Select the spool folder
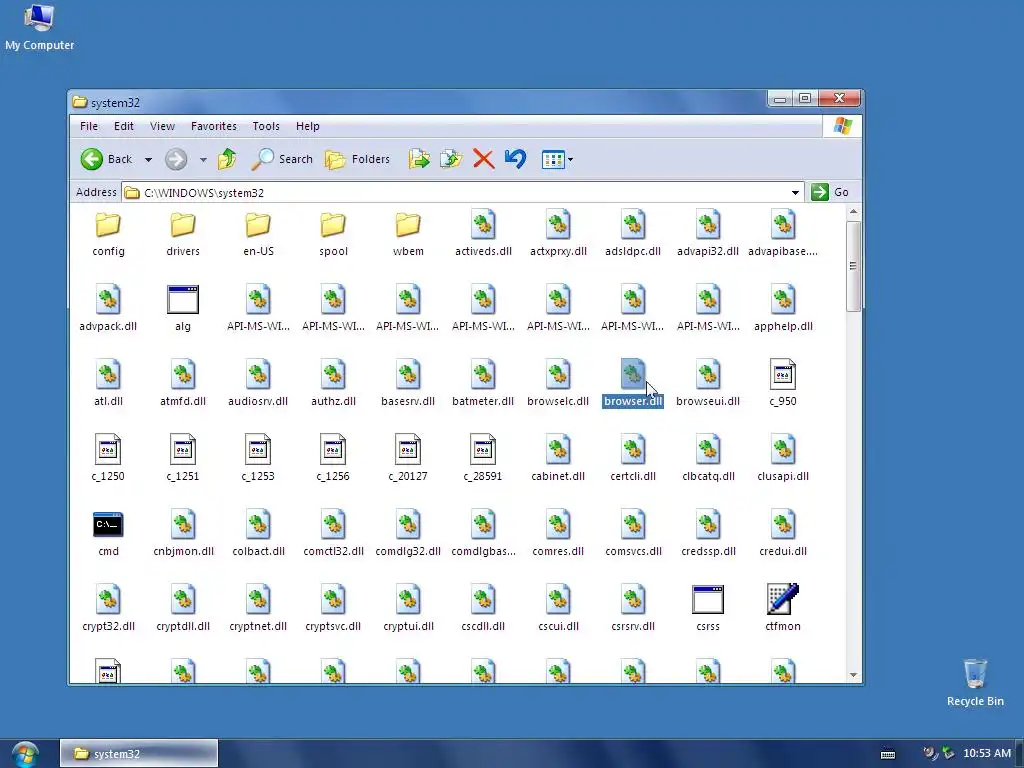Viewport: 1024px width, 768px height. (x=333, y=226)
